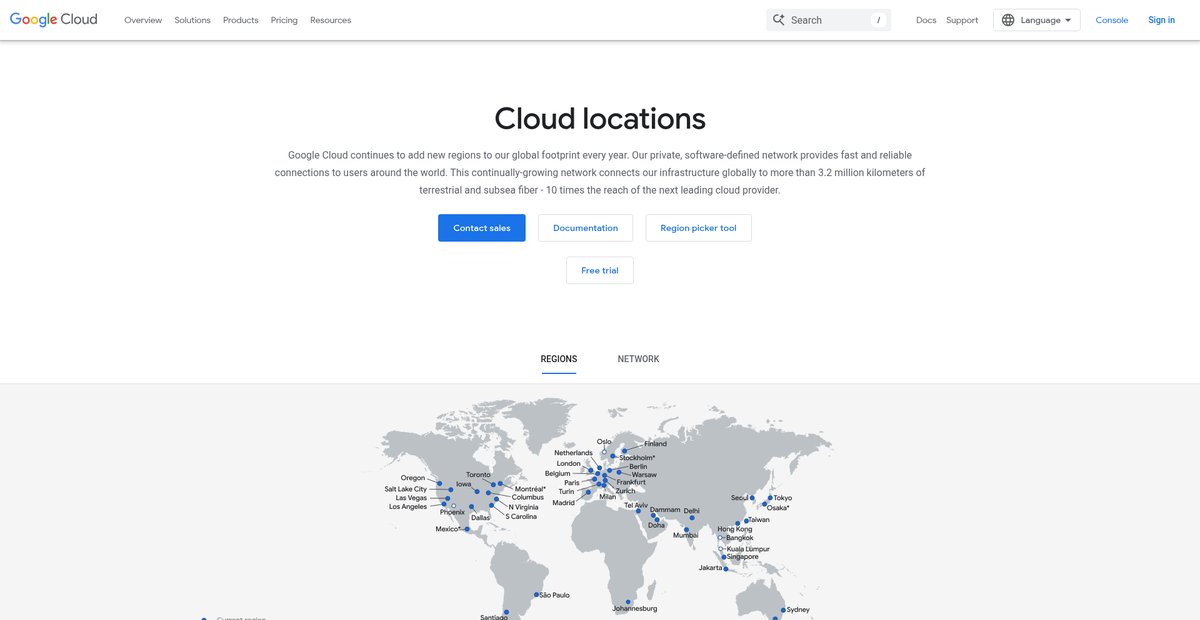
Task: Go to the Docs link
Action: (x=926, y=20)
